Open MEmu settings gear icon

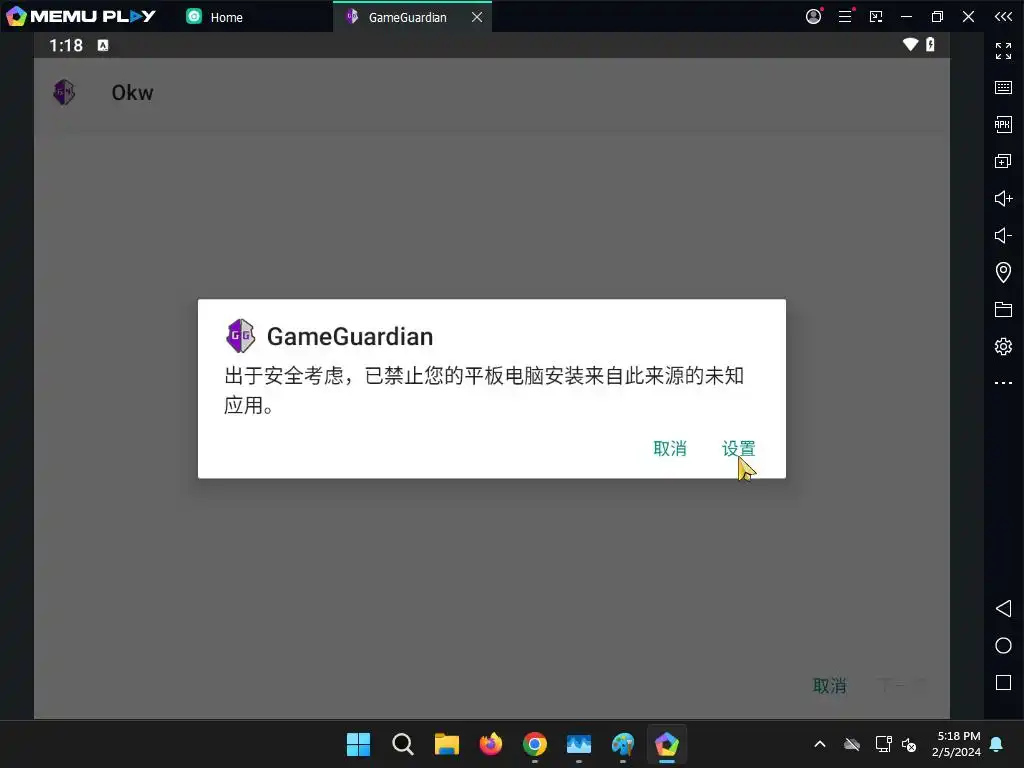pos(1003,346)
